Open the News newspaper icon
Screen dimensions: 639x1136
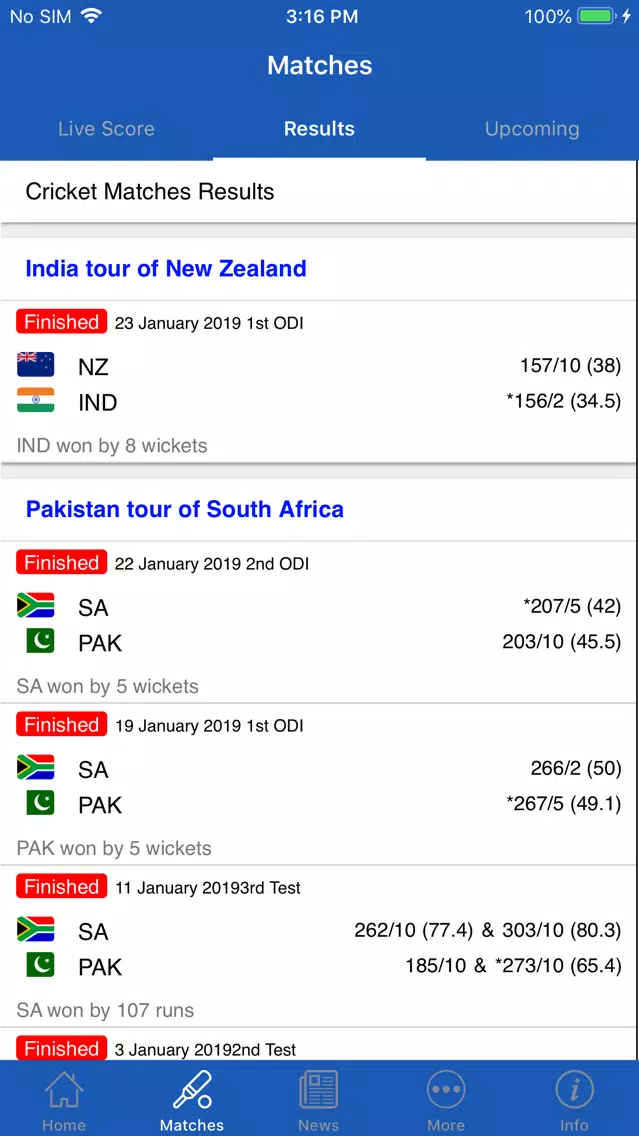pyautogui.click(x=319, y=1089)
